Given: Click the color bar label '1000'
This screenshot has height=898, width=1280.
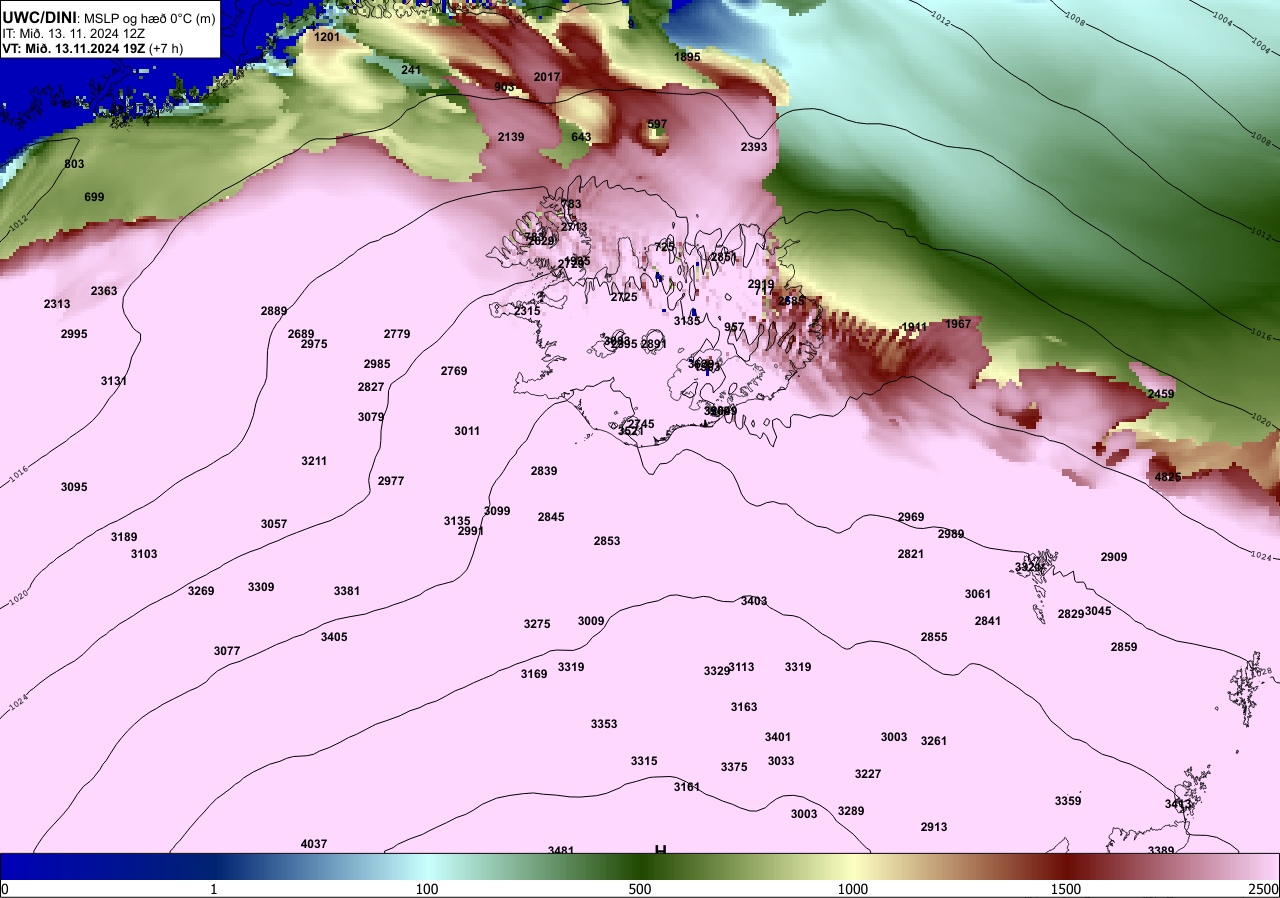Looking at the screenshot, I should (852, 889).
